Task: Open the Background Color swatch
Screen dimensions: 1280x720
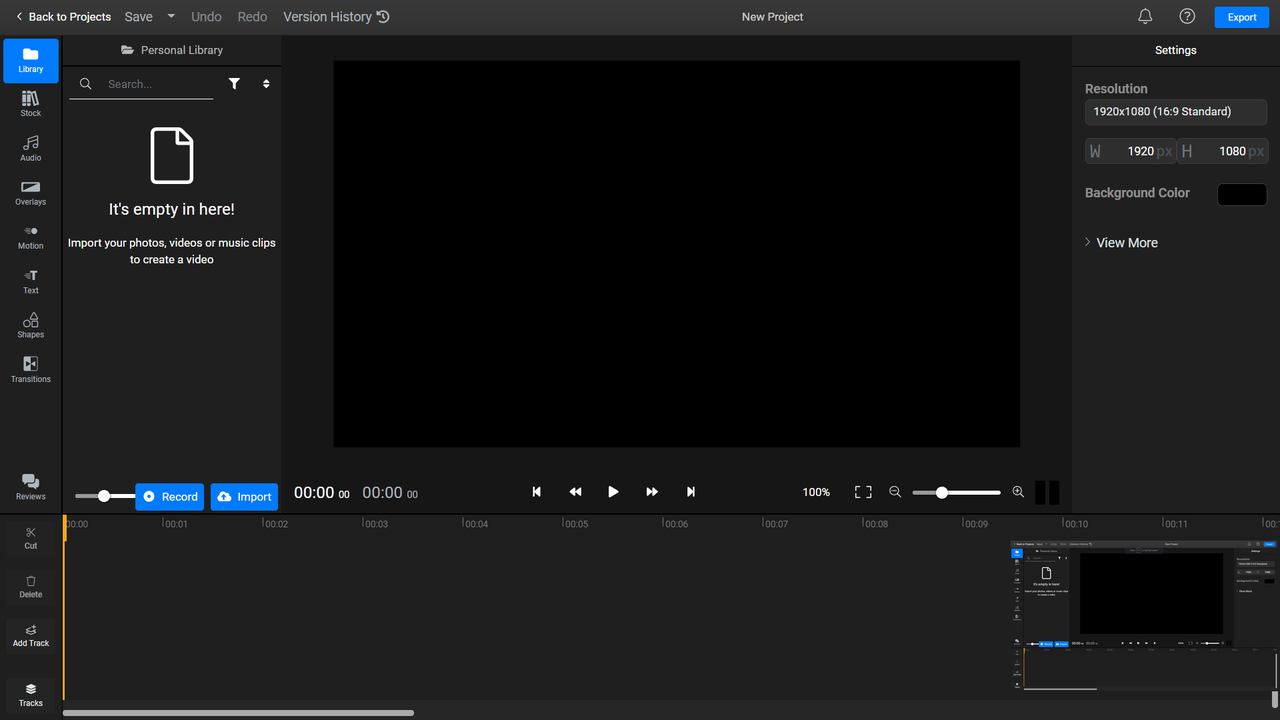Action: [x=1241, y=194]
